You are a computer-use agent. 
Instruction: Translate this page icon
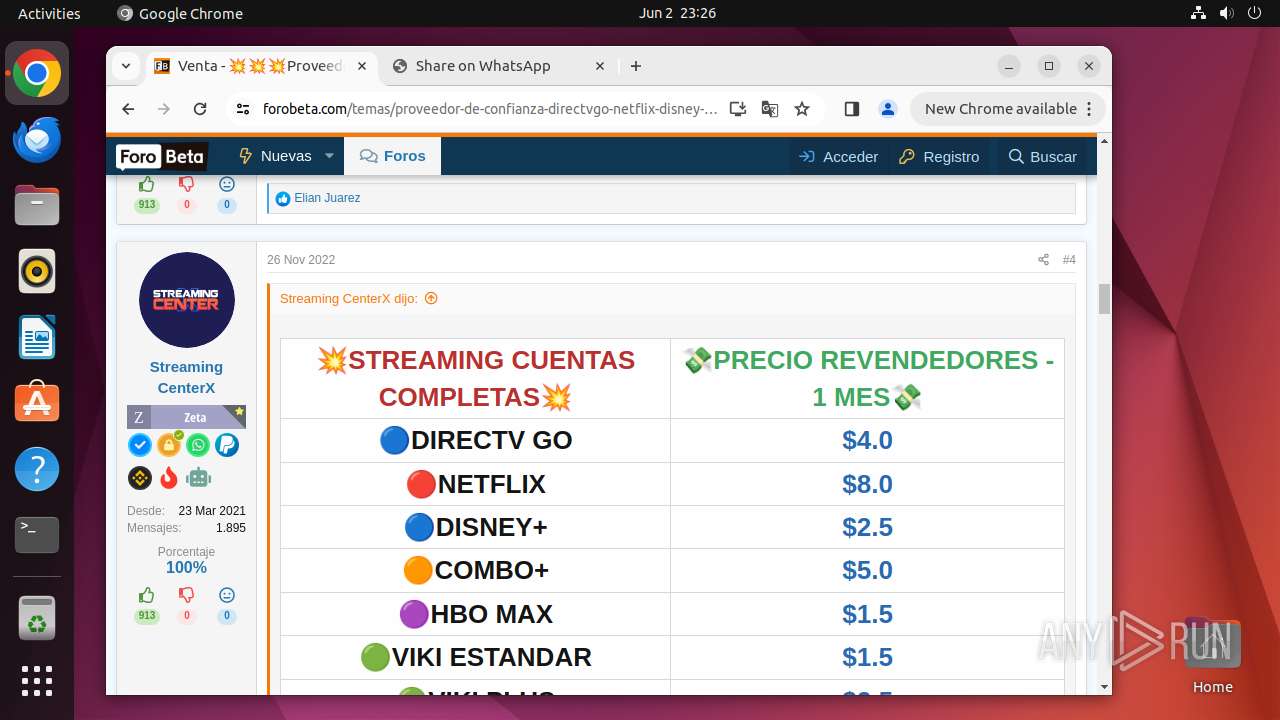(x=770, y=109)
